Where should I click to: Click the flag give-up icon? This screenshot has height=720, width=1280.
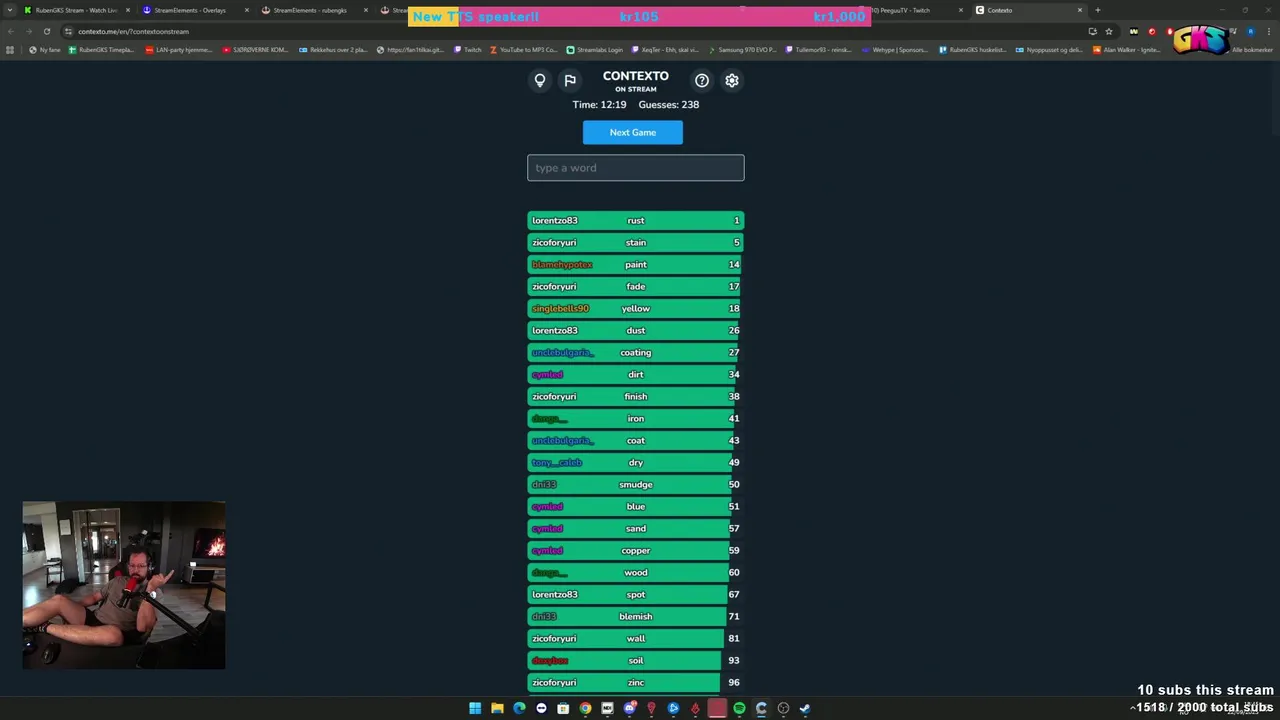(570, 80)
